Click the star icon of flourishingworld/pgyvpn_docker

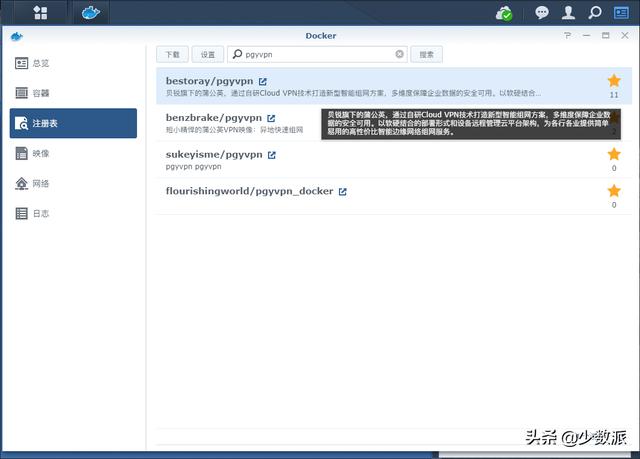[x=614, y=191]
